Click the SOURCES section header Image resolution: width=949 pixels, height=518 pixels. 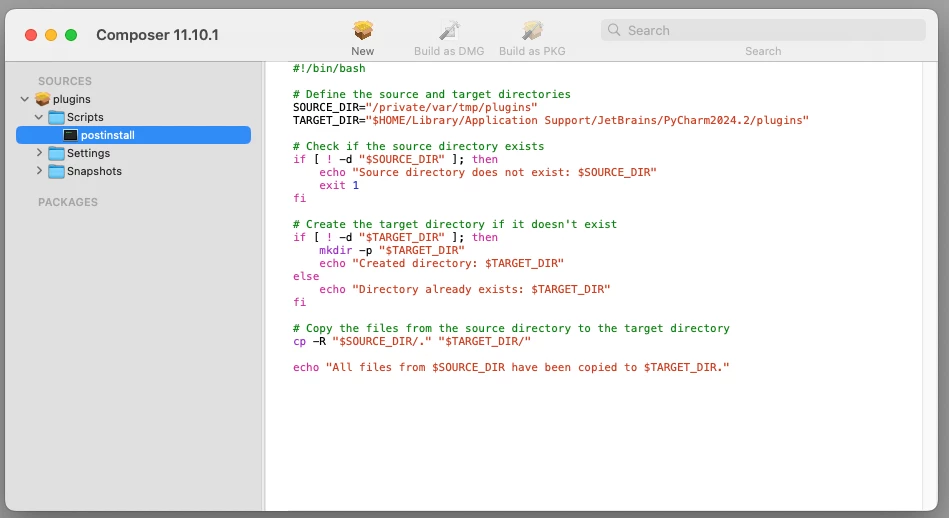click(65, 81)
